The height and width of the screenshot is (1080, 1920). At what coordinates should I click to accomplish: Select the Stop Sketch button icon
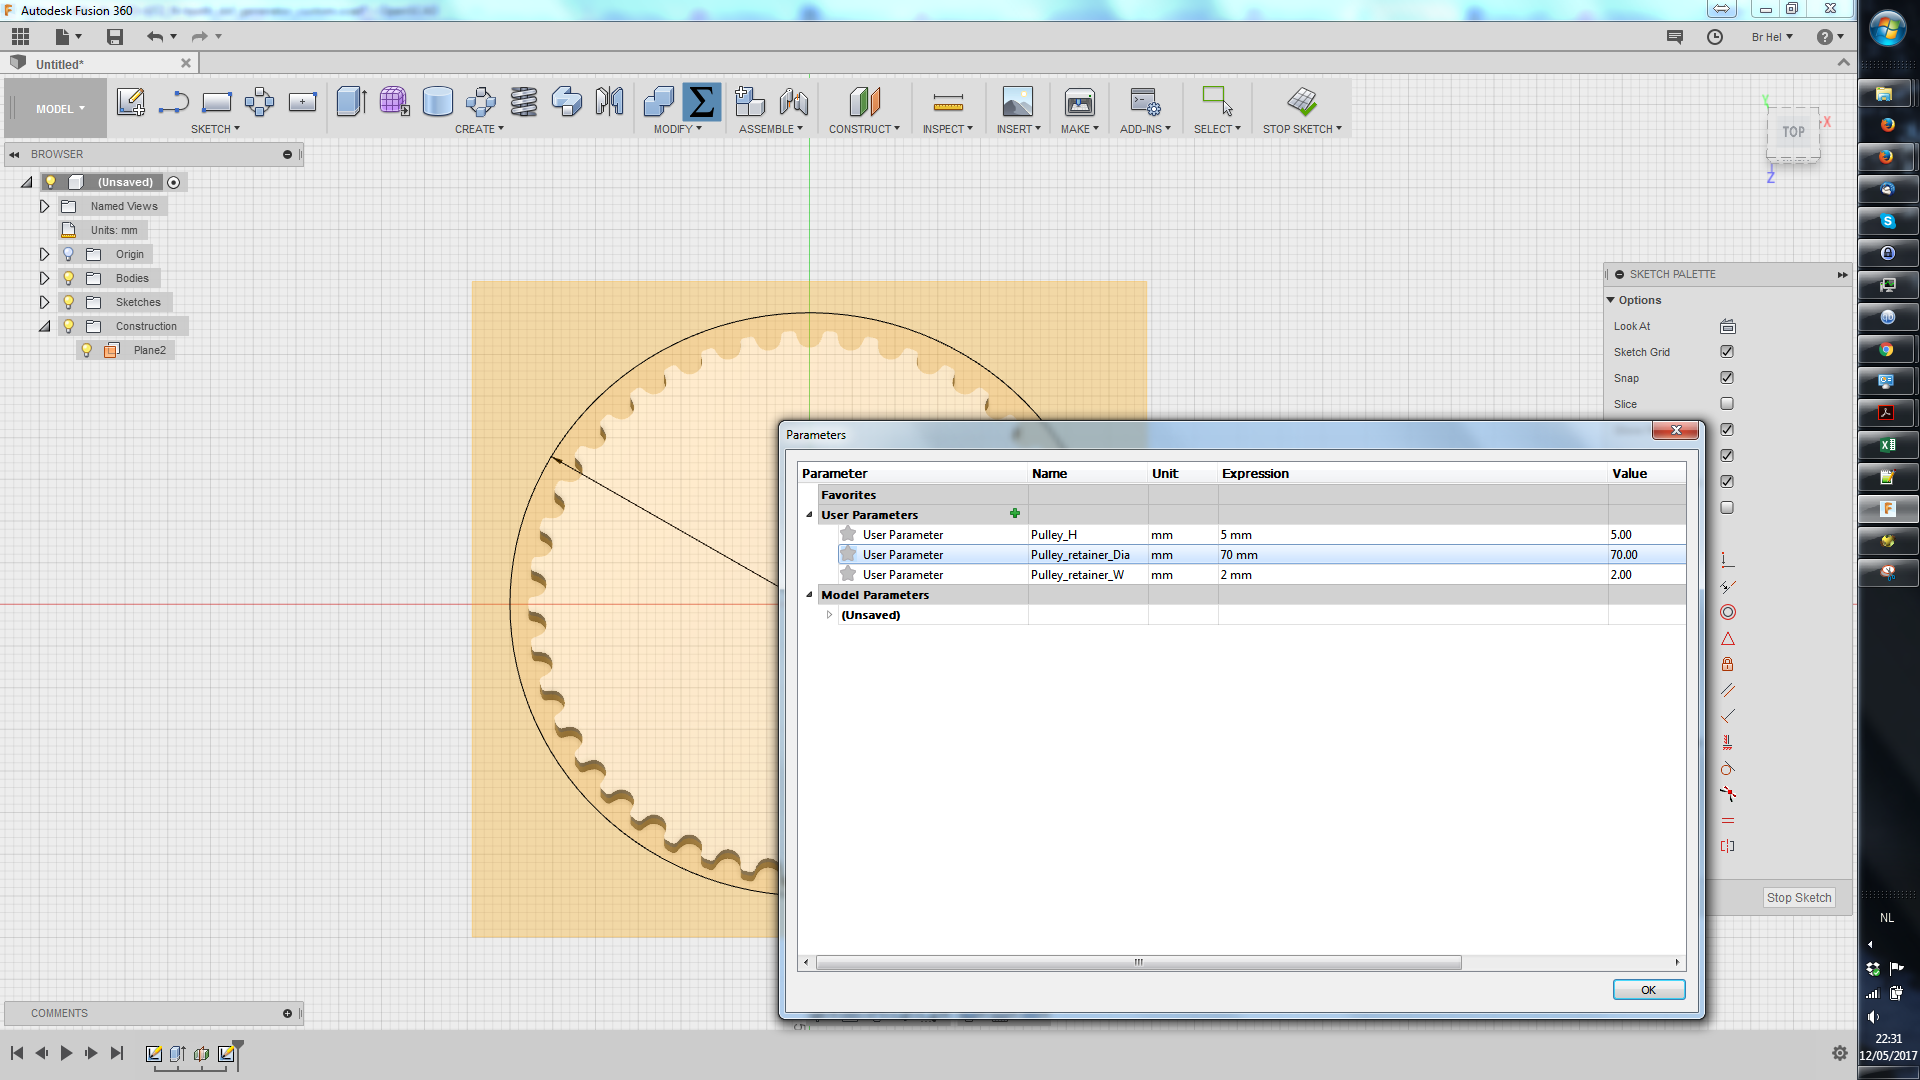(1302, 102)
